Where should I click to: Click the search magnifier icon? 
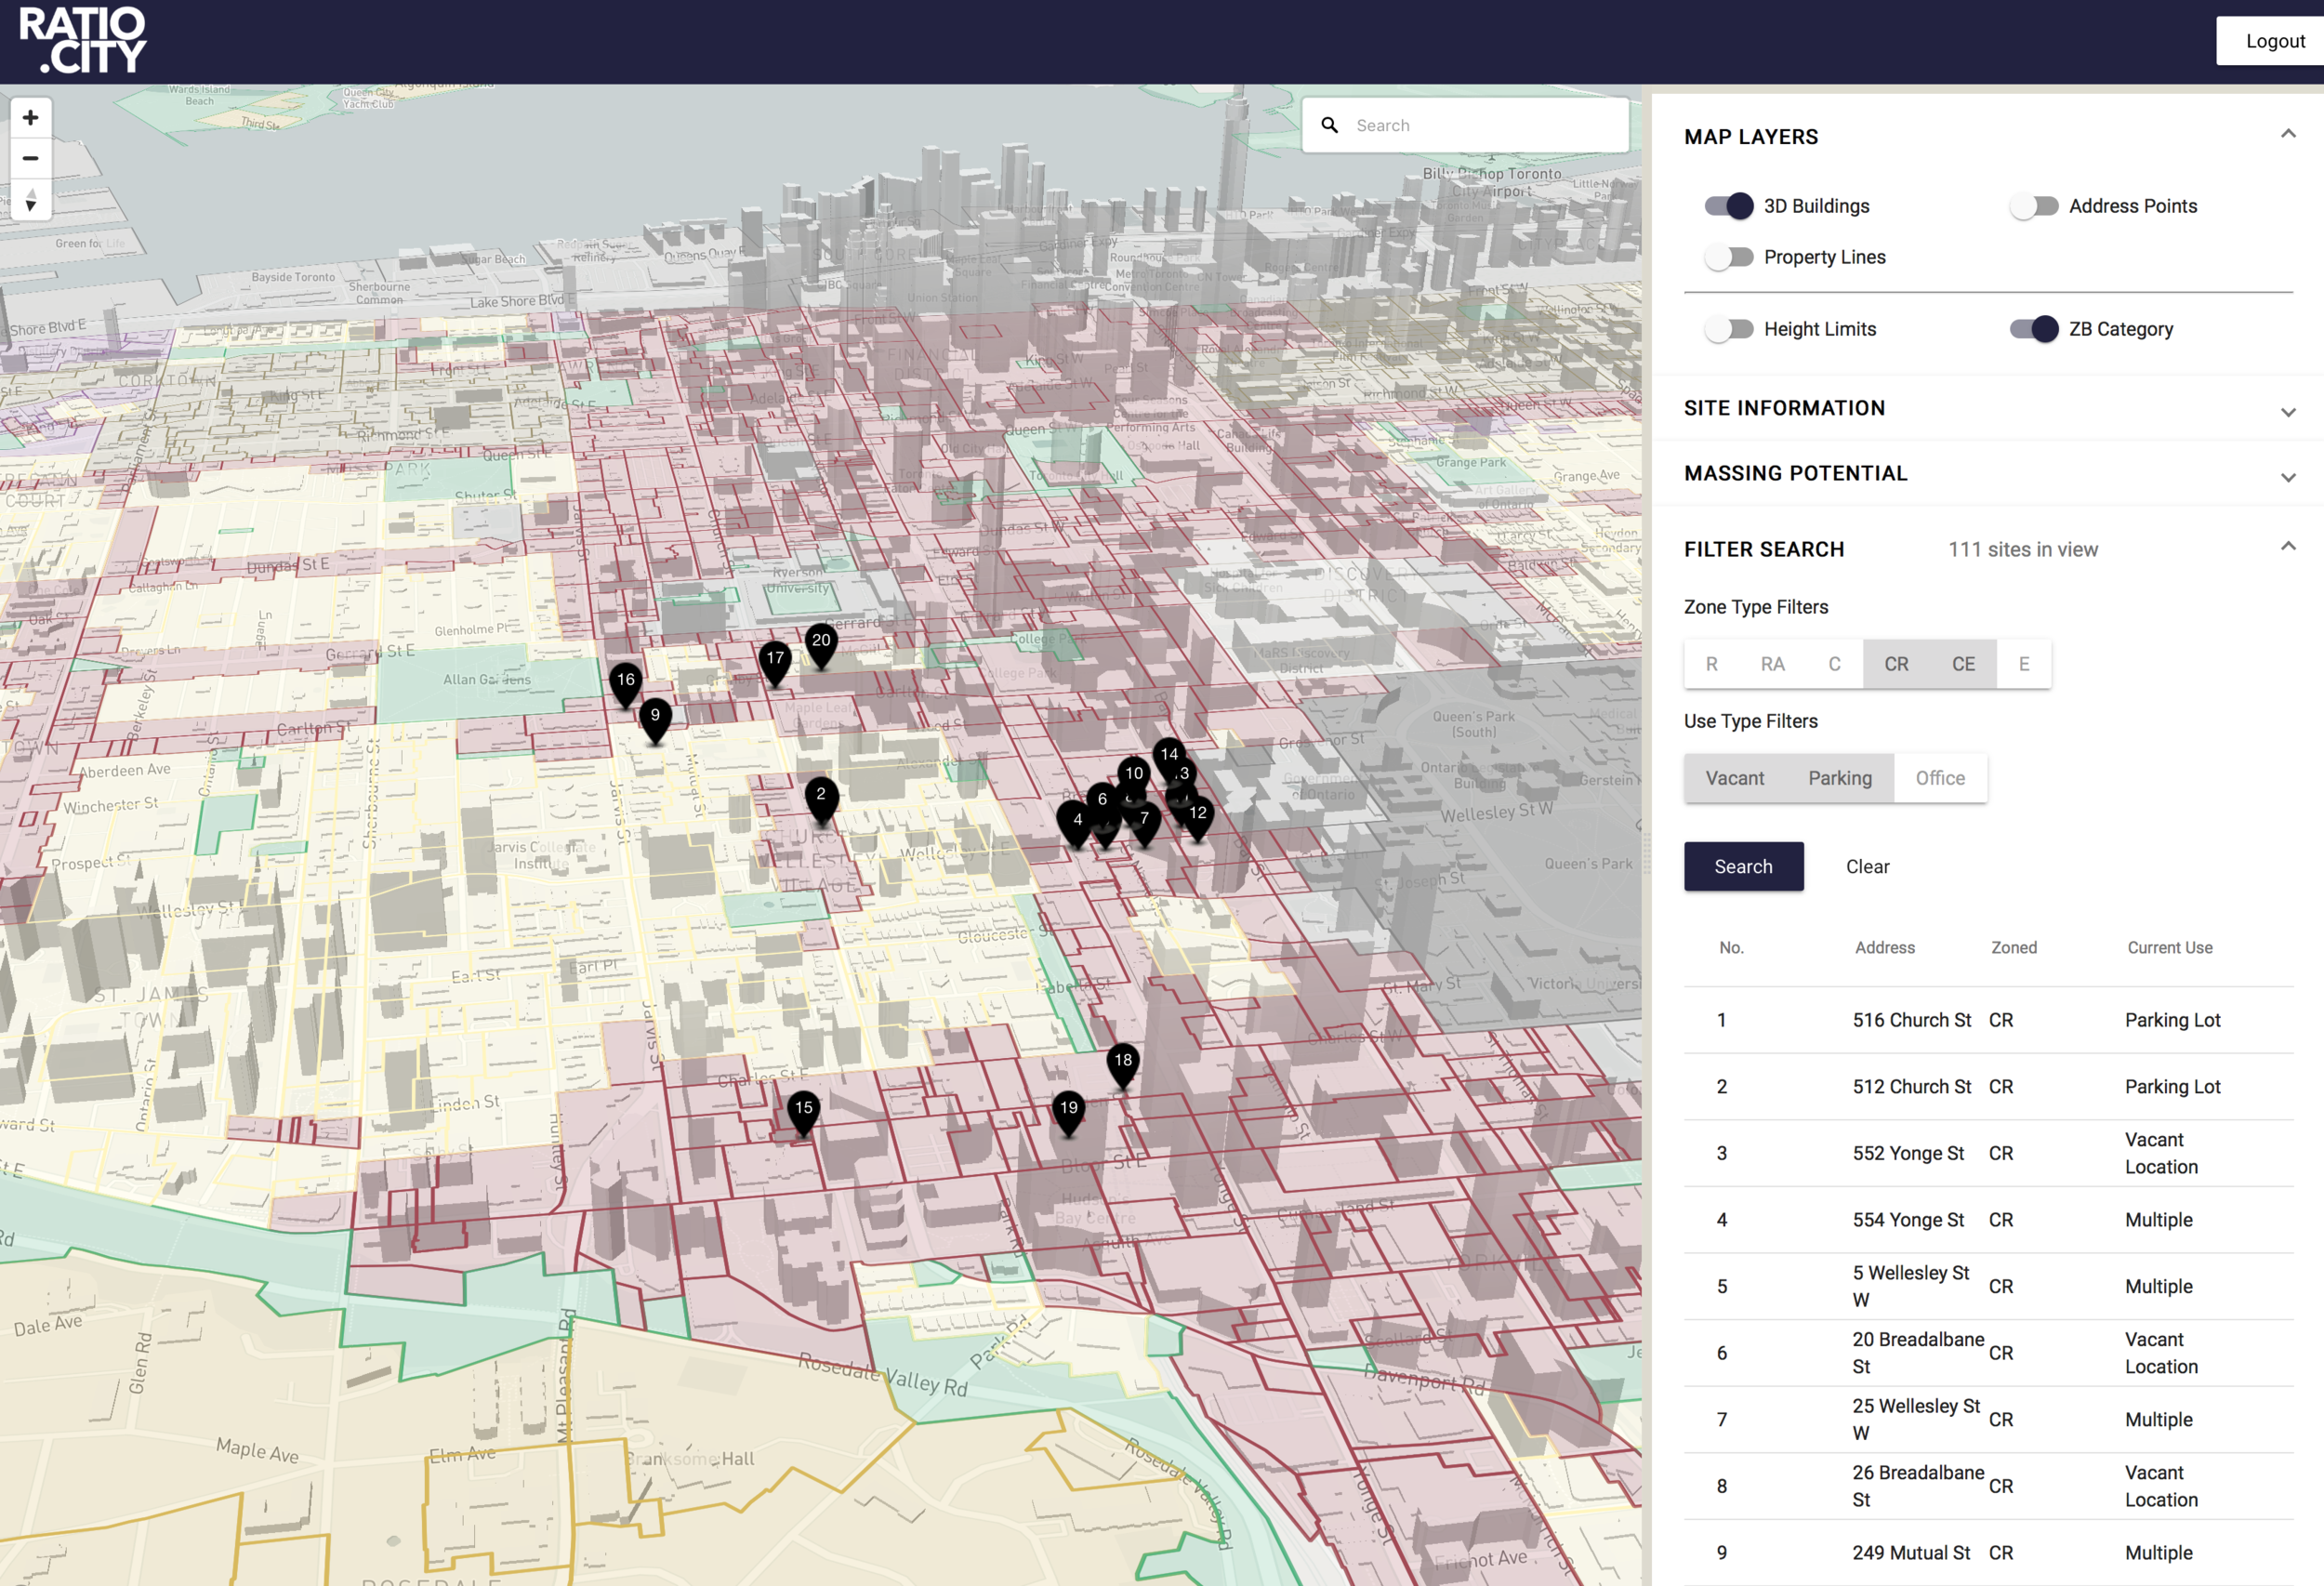click(x=1329, y=125)
